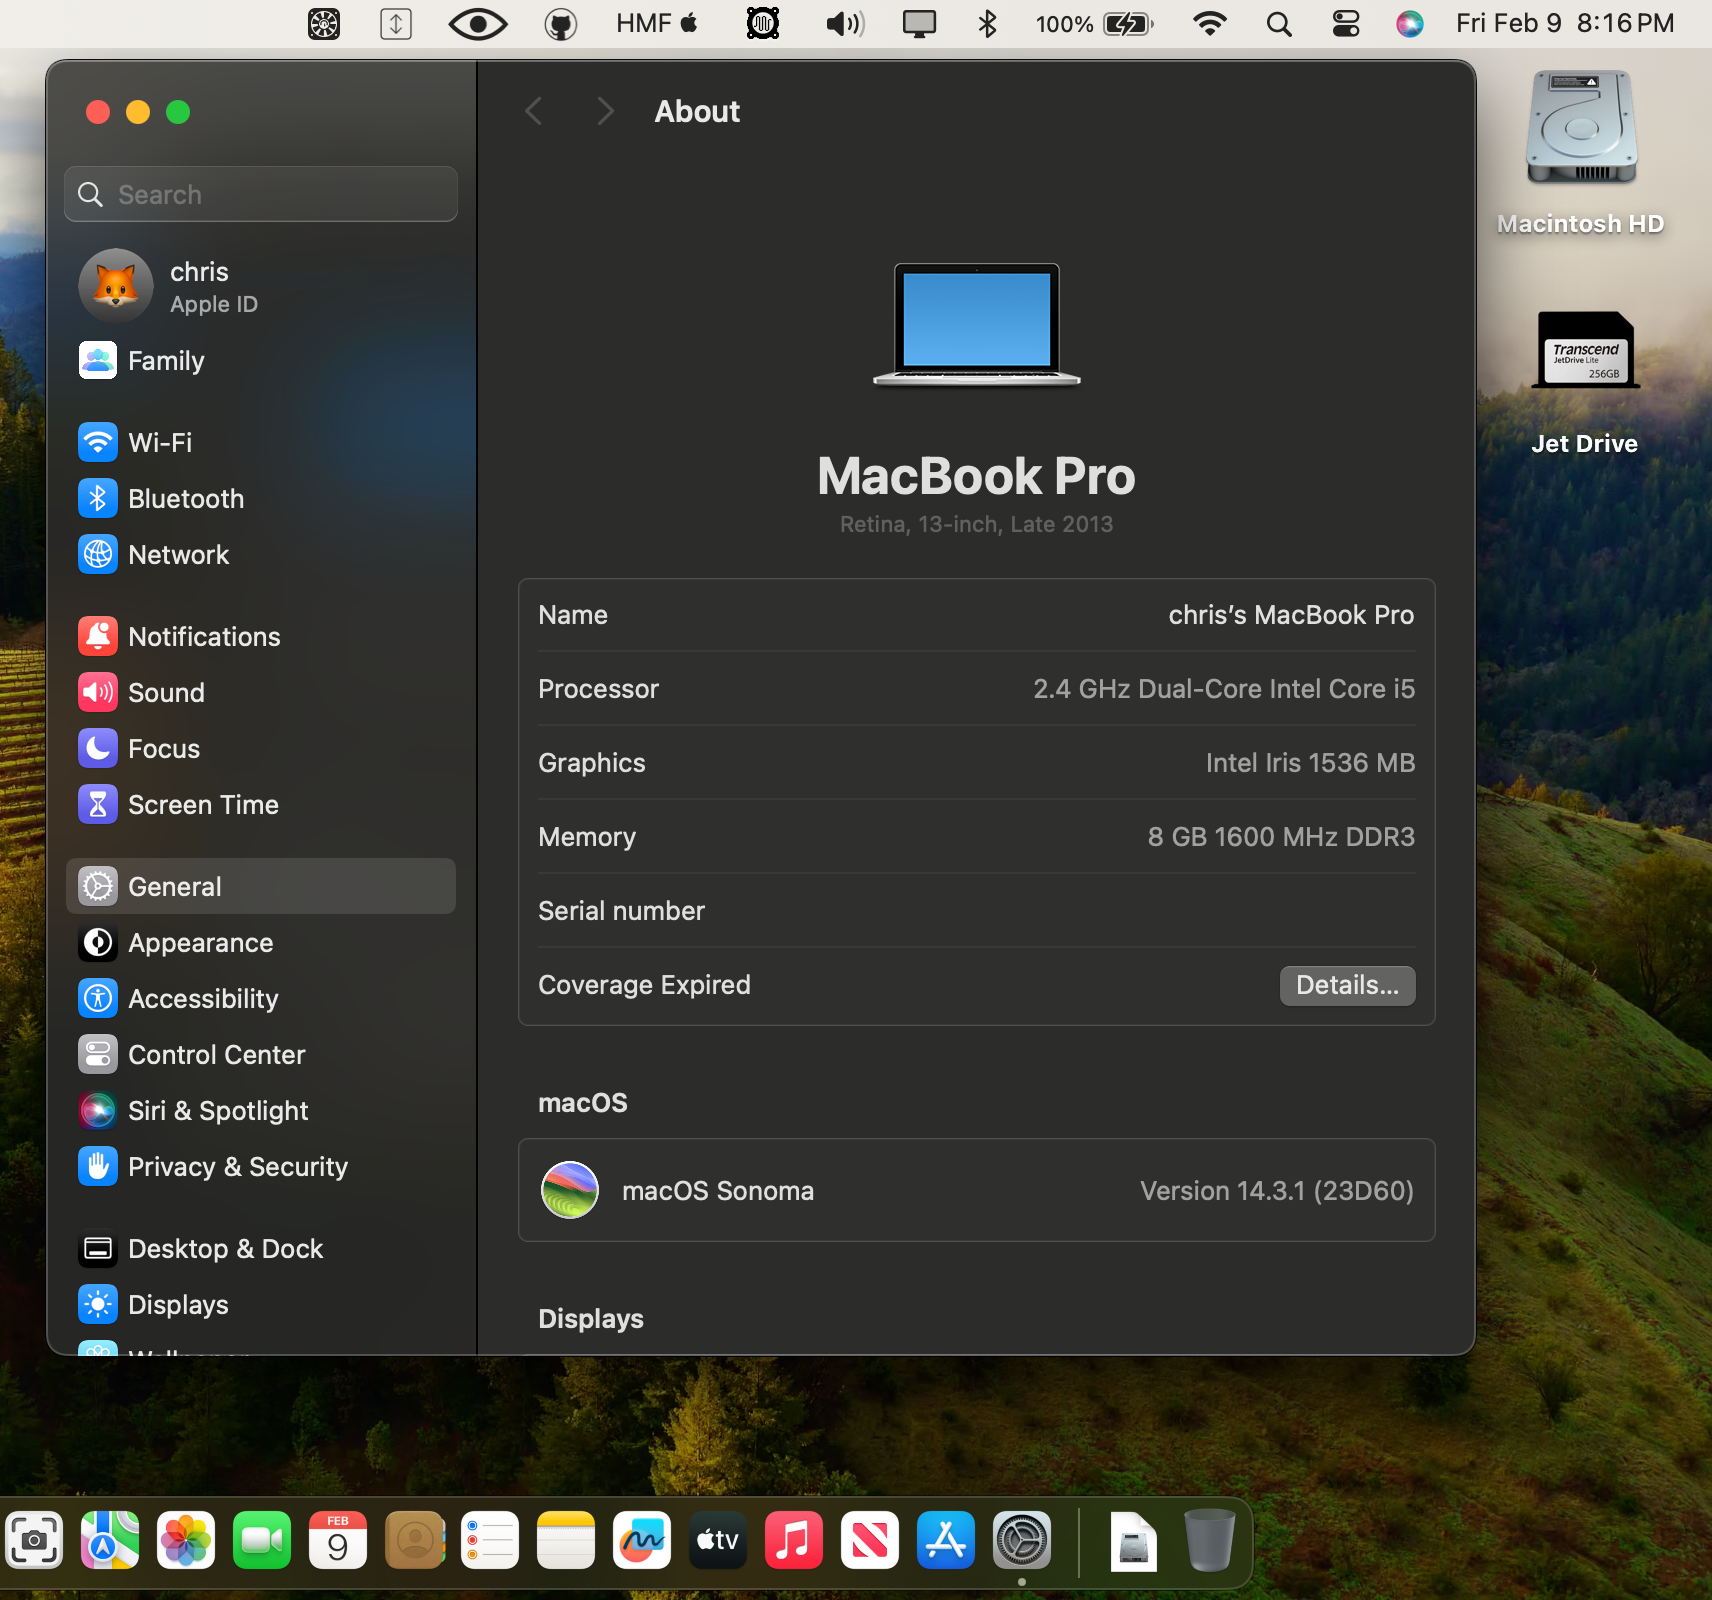Screen dimensions: 1712x1600
Task: Click the Processor value 2.4 GHz Dual-Core
Action: coord(1224,689)
